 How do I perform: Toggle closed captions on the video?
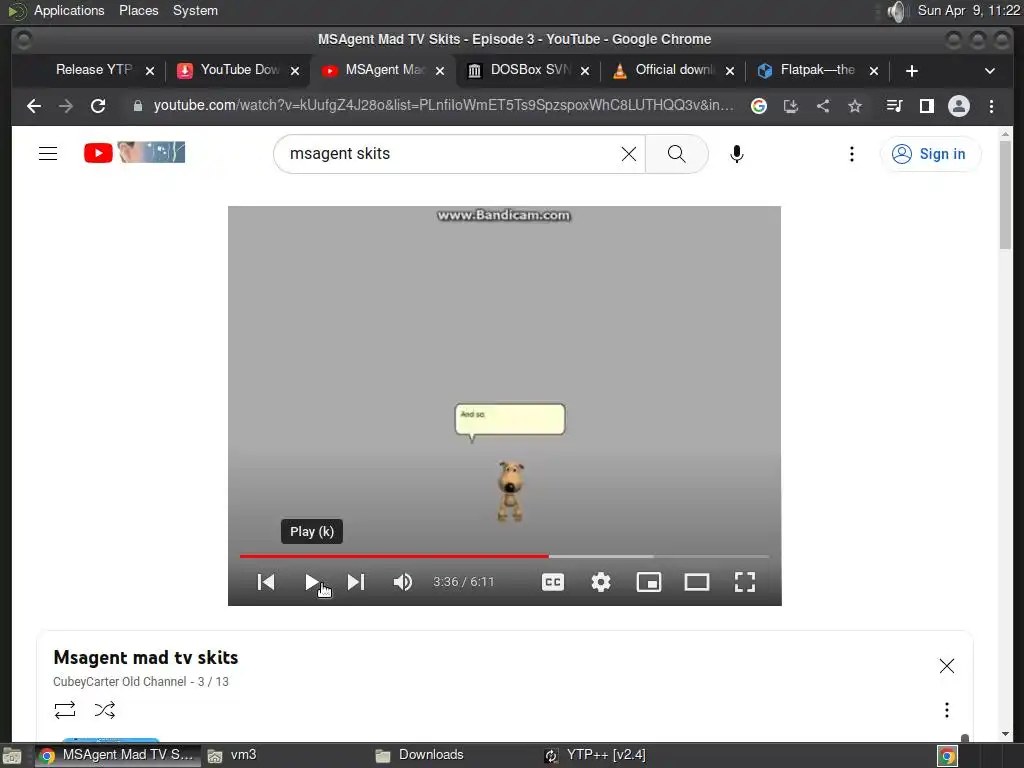pos(552,582)
